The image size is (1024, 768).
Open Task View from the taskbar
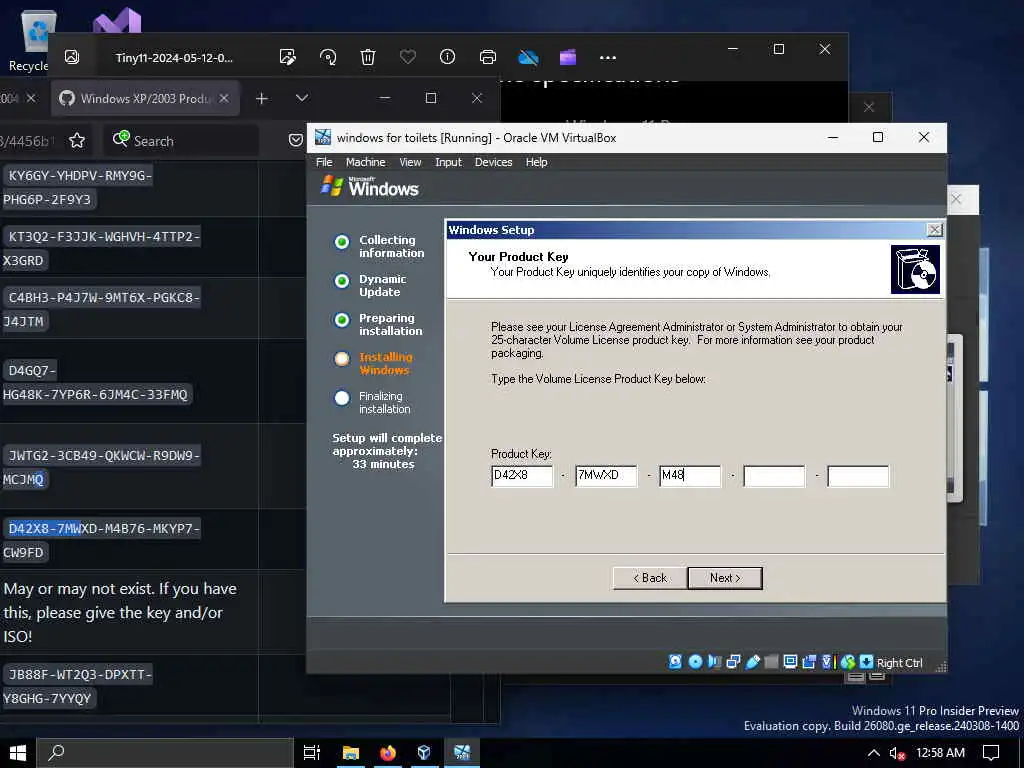pyautogui.click(x=312, y=753)
